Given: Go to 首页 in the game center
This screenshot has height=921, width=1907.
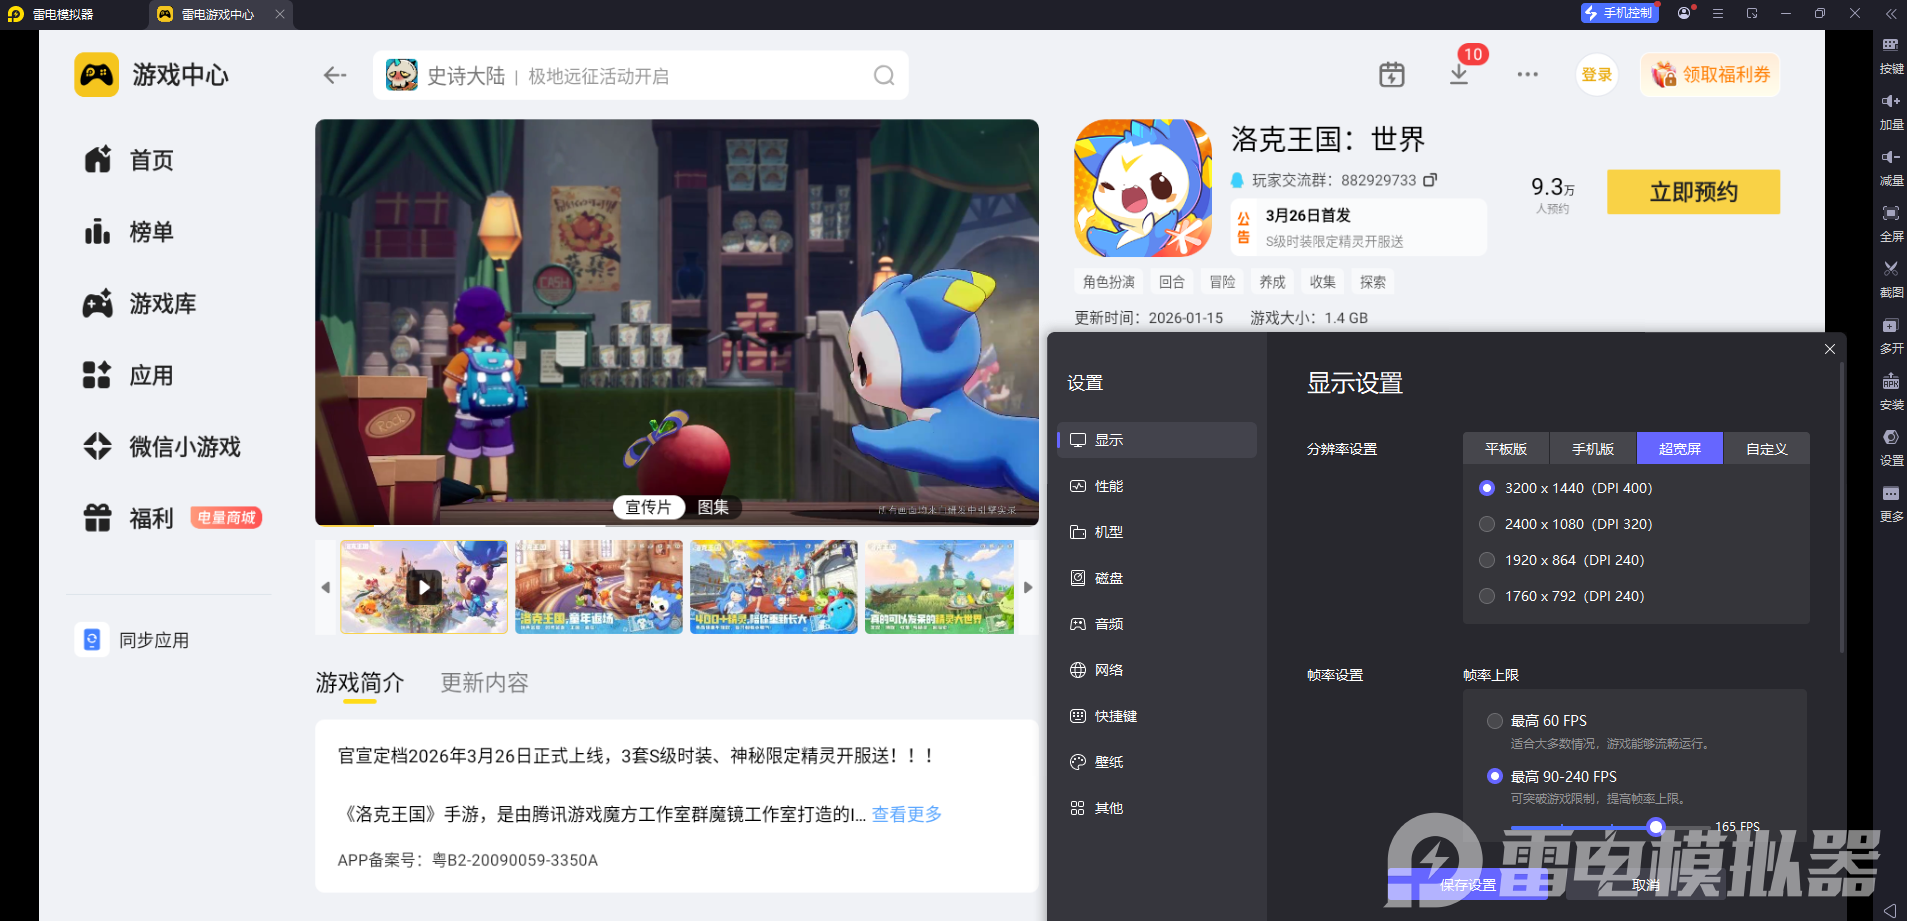Looking at the screenshot, I should click(x=128, y=160).
